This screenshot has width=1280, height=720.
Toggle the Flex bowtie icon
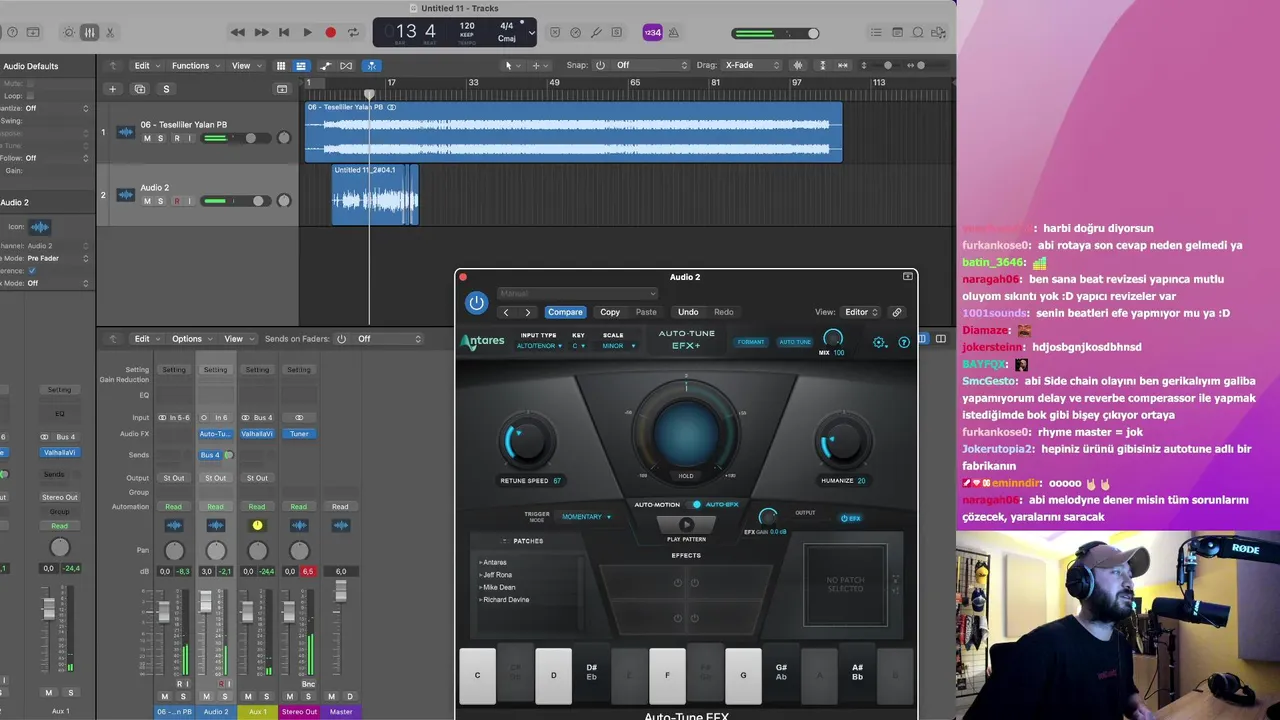point(346,66)
